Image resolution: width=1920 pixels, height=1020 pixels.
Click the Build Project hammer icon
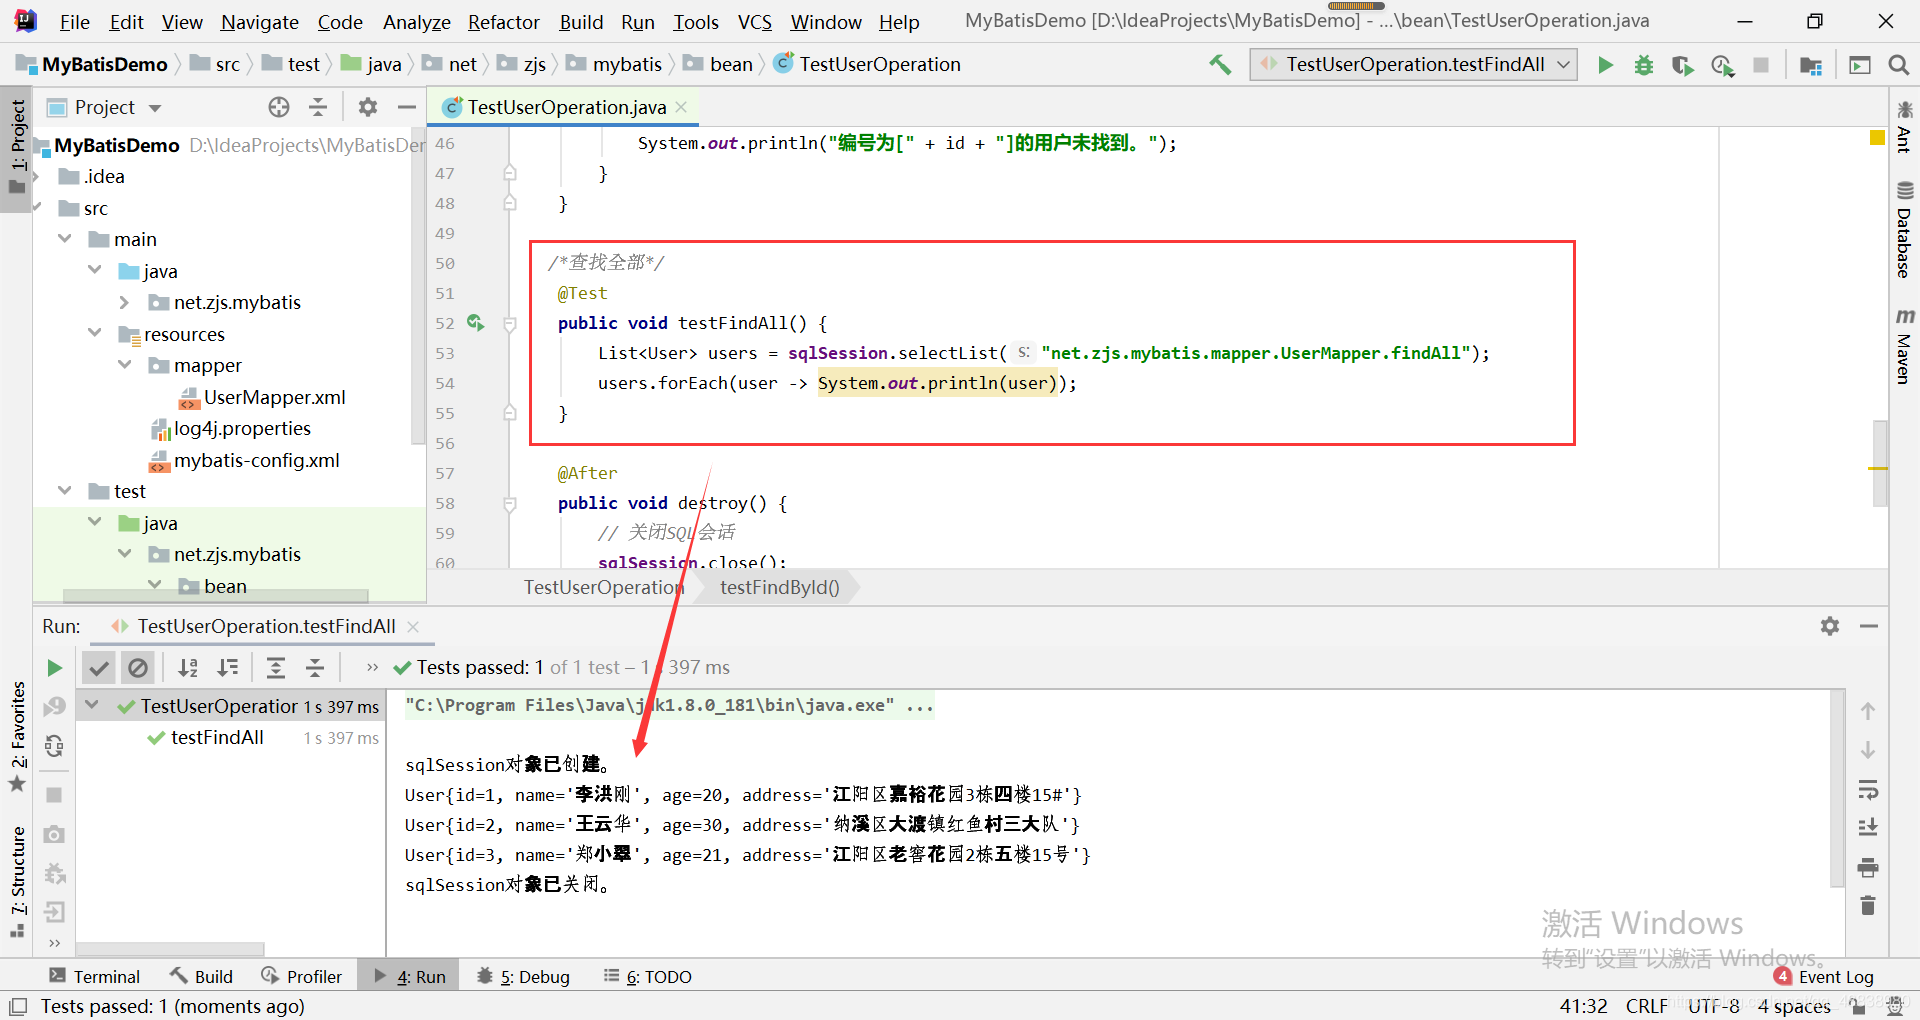click(1220, 65)
